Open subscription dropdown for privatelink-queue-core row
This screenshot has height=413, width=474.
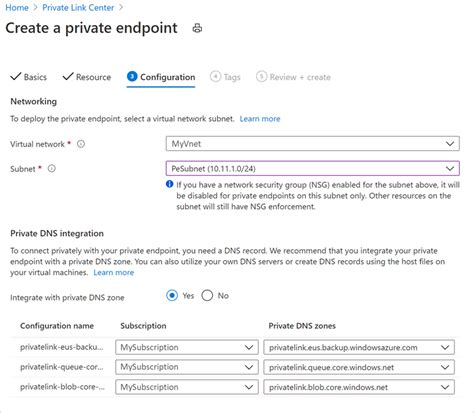pos(187,367)
